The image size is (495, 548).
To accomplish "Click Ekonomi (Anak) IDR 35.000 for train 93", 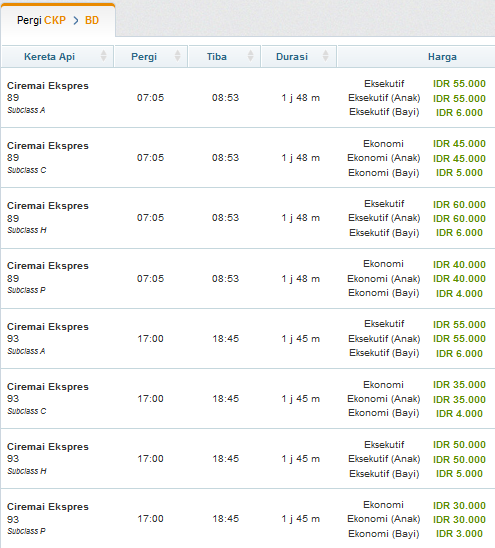I will 459,400.
